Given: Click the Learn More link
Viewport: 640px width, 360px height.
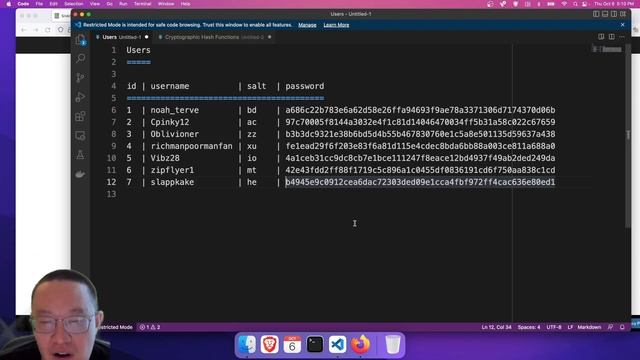Looking at the screenshot, I should 336,25.
